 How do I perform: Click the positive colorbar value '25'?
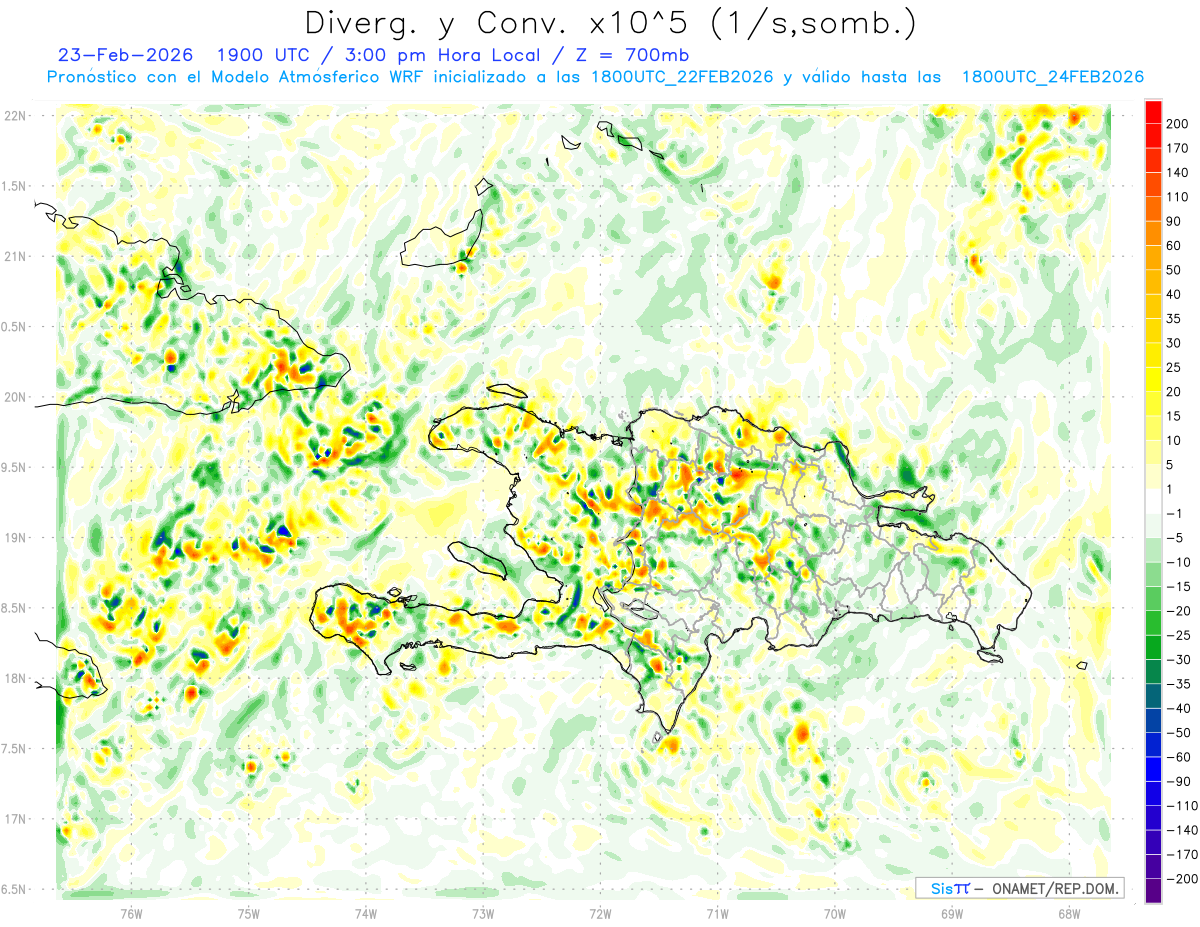tap(1173, 367)
